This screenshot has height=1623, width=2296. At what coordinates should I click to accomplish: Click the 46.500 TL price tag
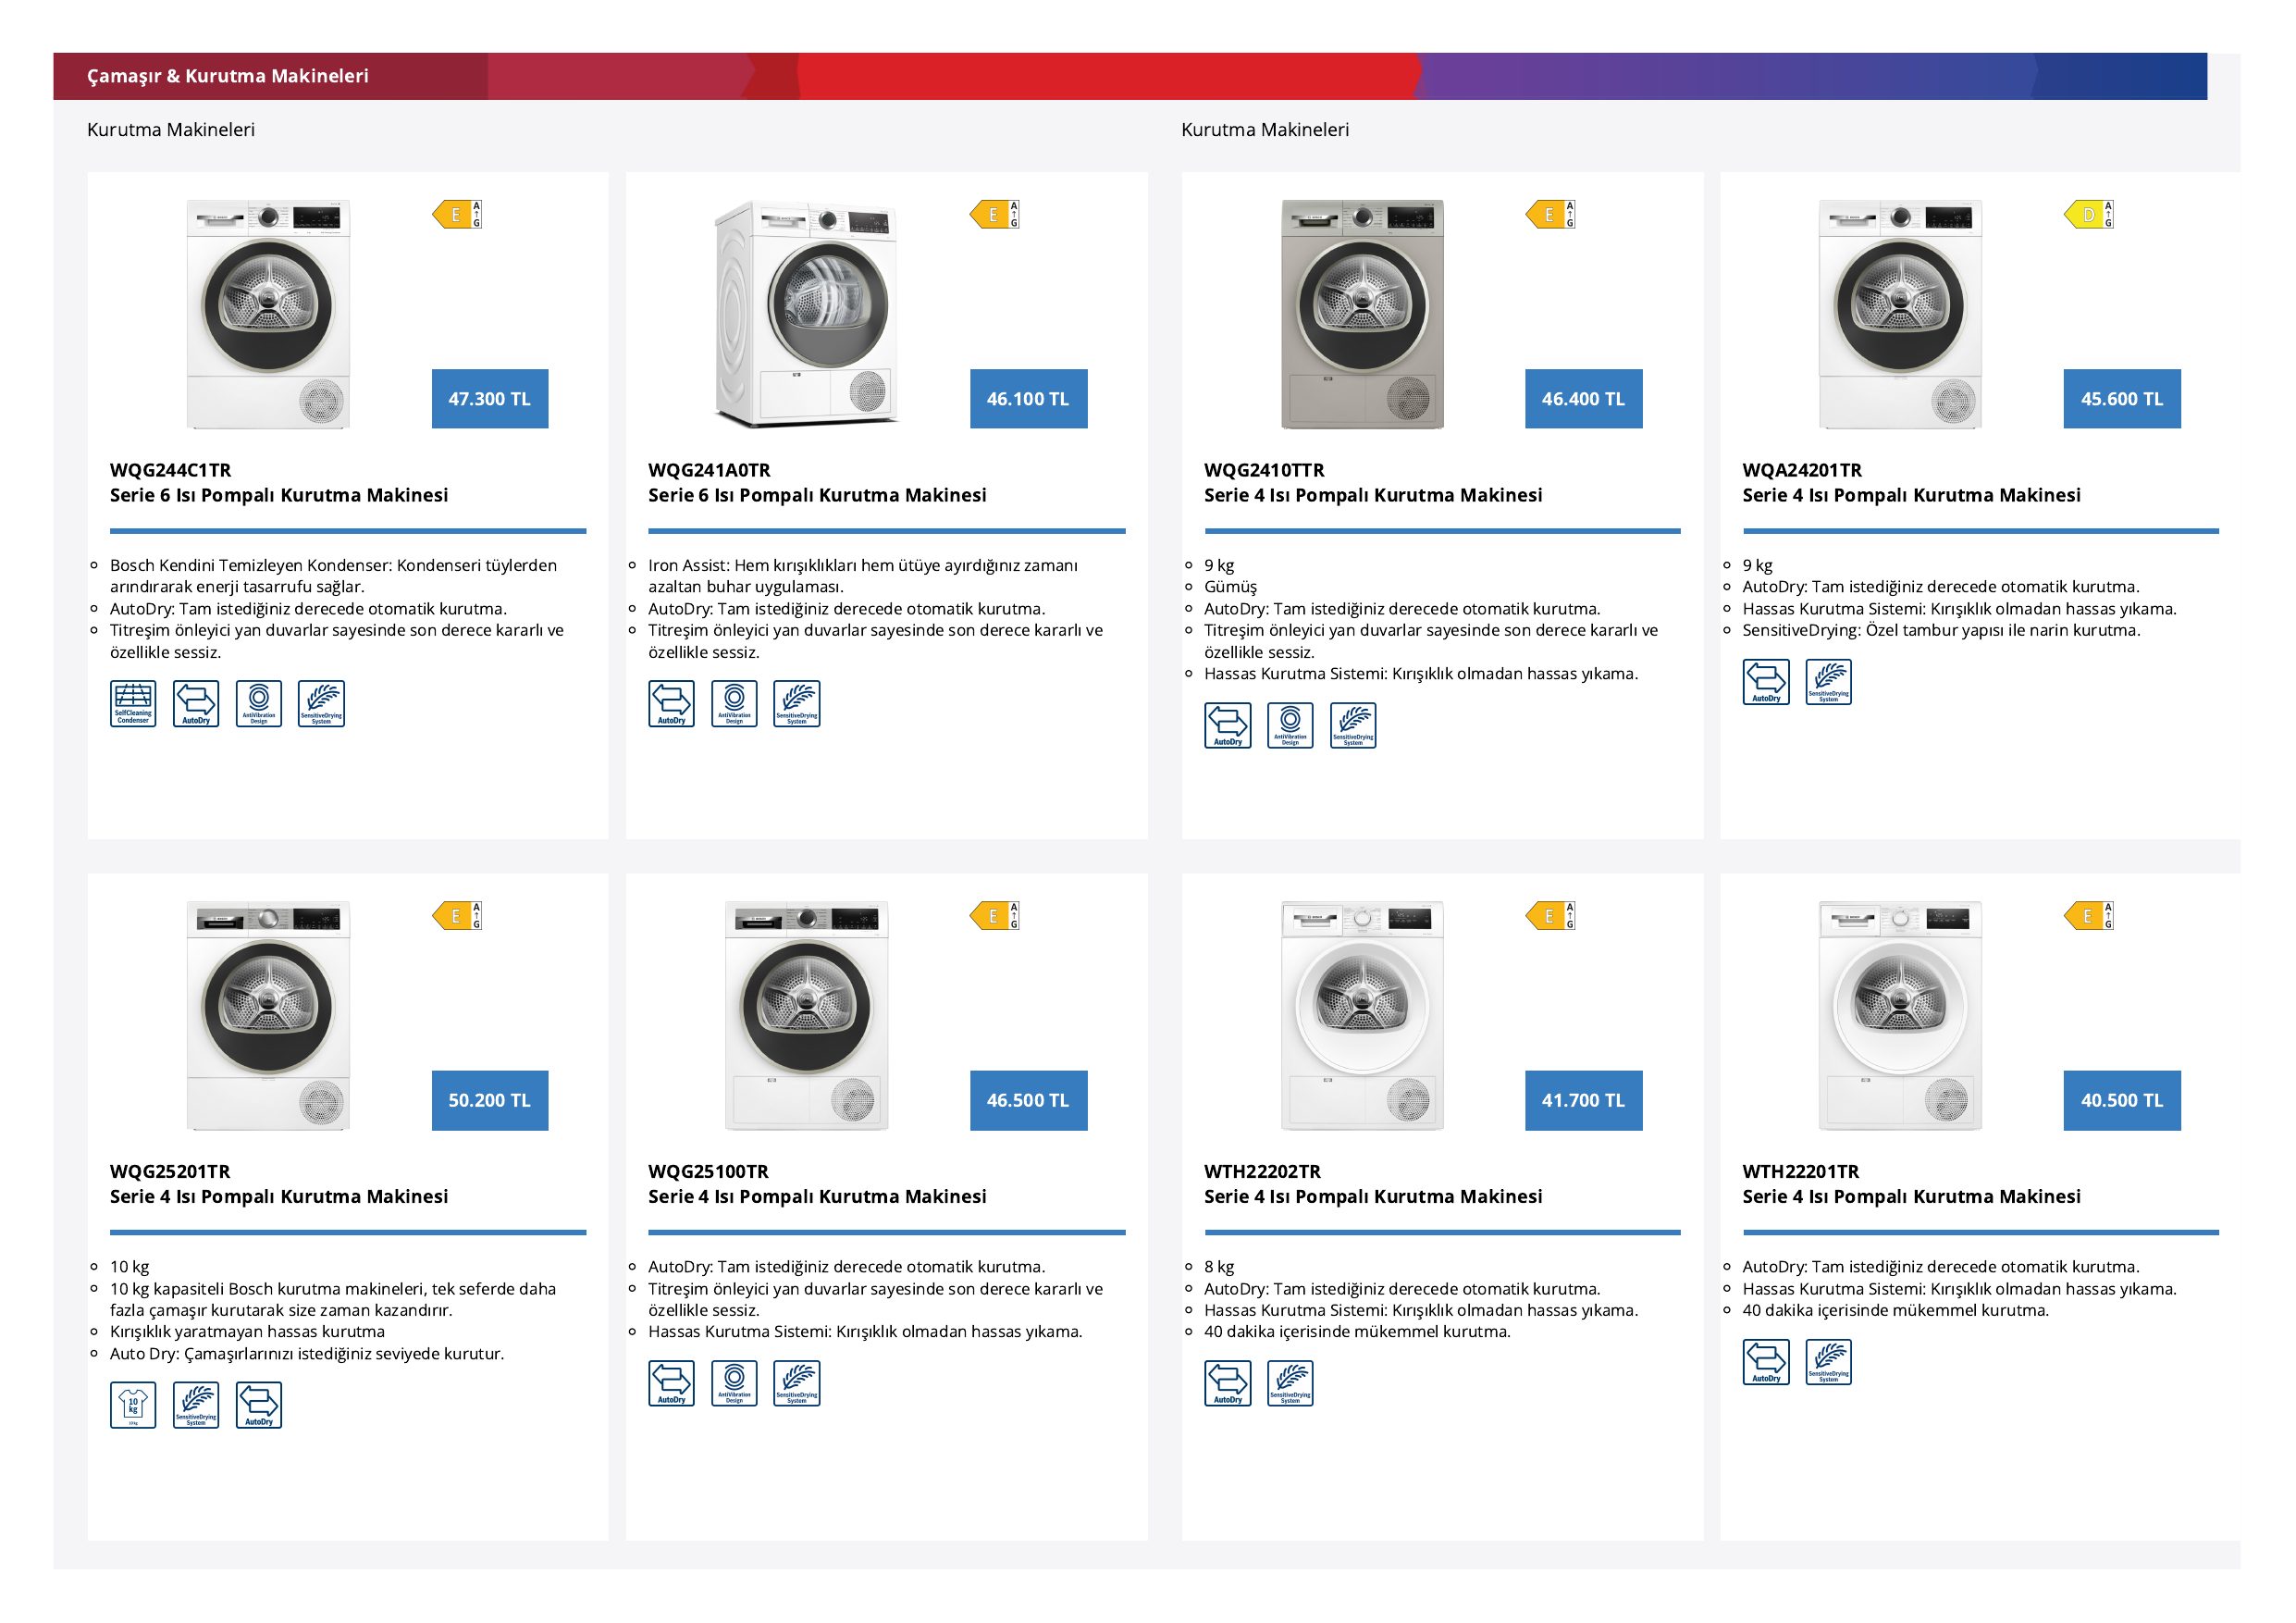pos(1028,1101)
